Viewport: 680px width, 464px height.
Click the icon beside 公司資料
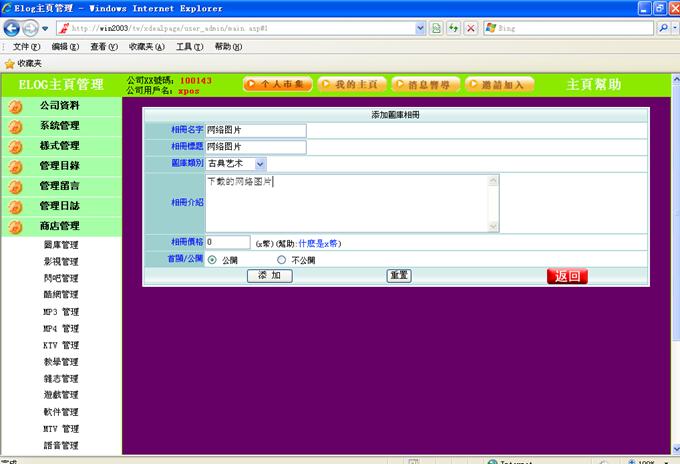tap(15, 106)
